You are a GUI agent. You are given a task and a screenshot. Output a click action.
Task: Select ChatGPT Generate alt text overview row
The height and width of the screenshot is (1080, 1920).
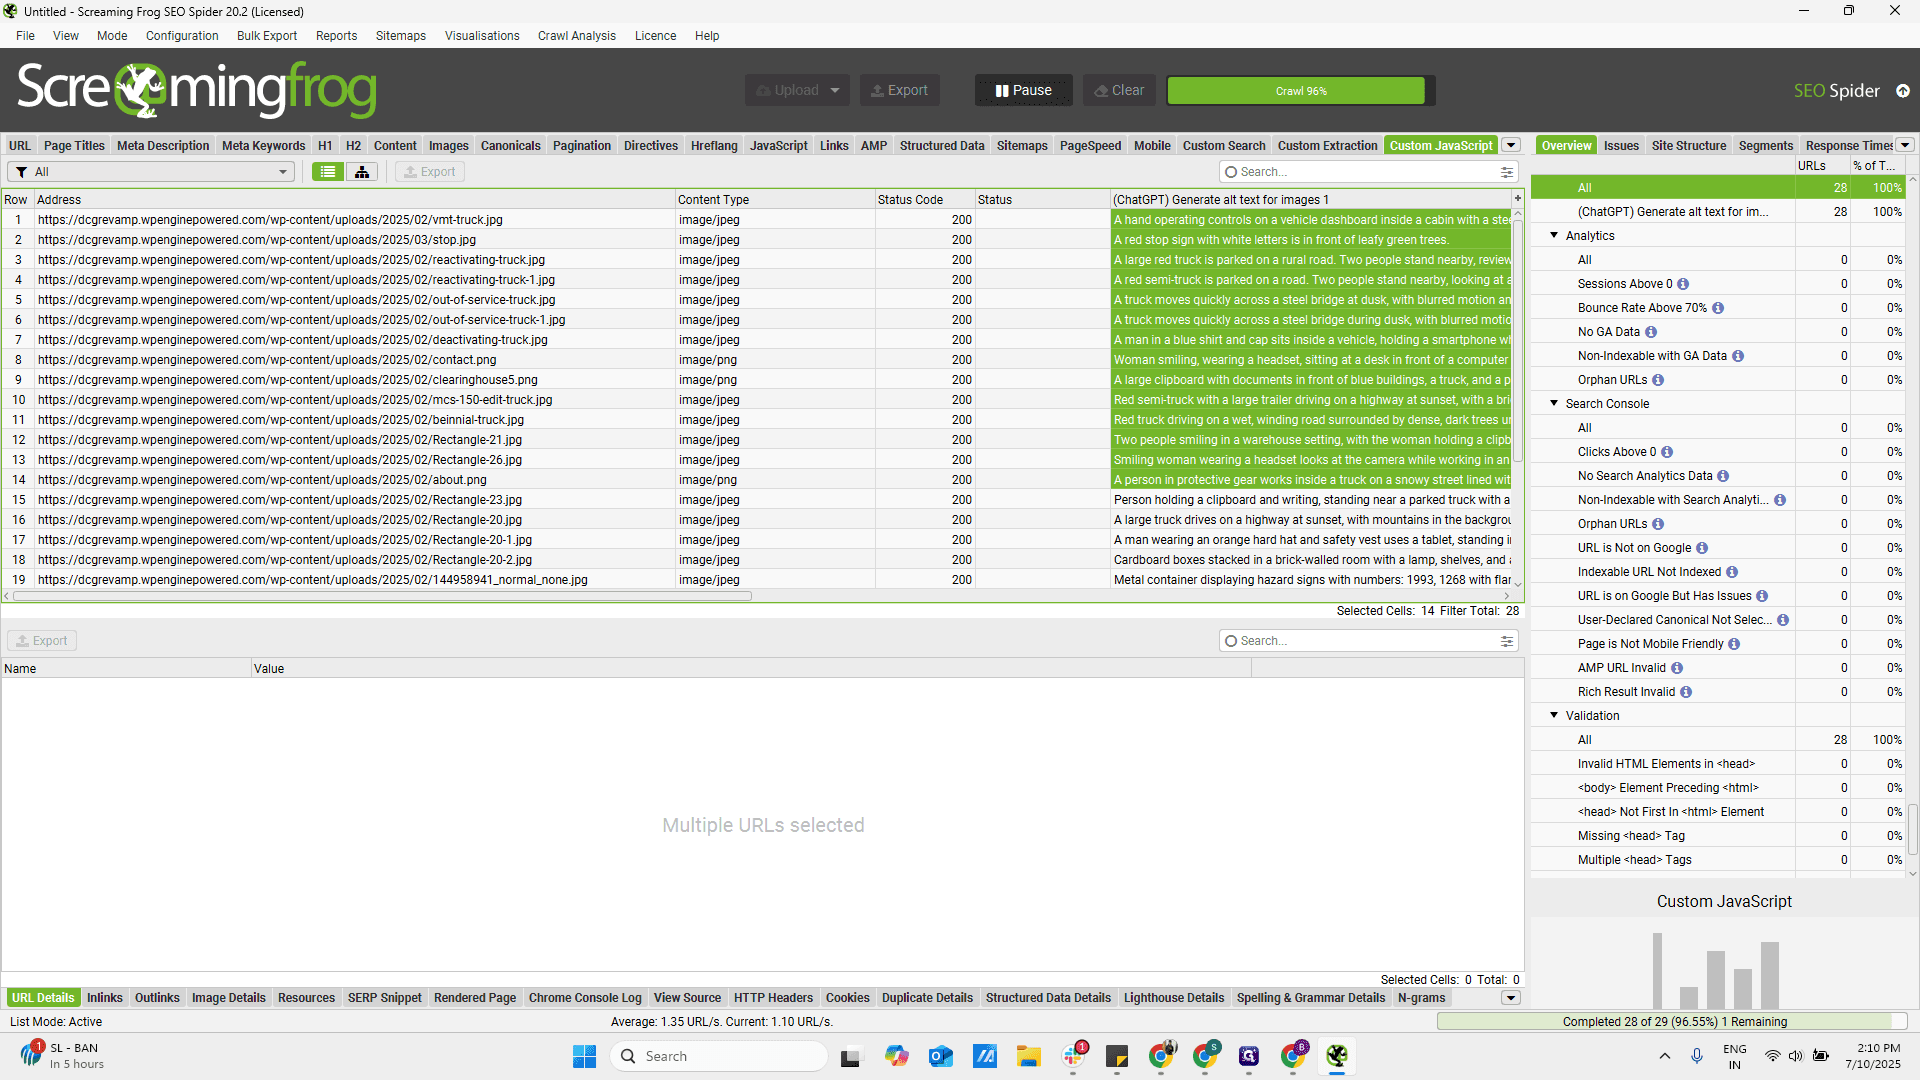tap(1718, 212)
